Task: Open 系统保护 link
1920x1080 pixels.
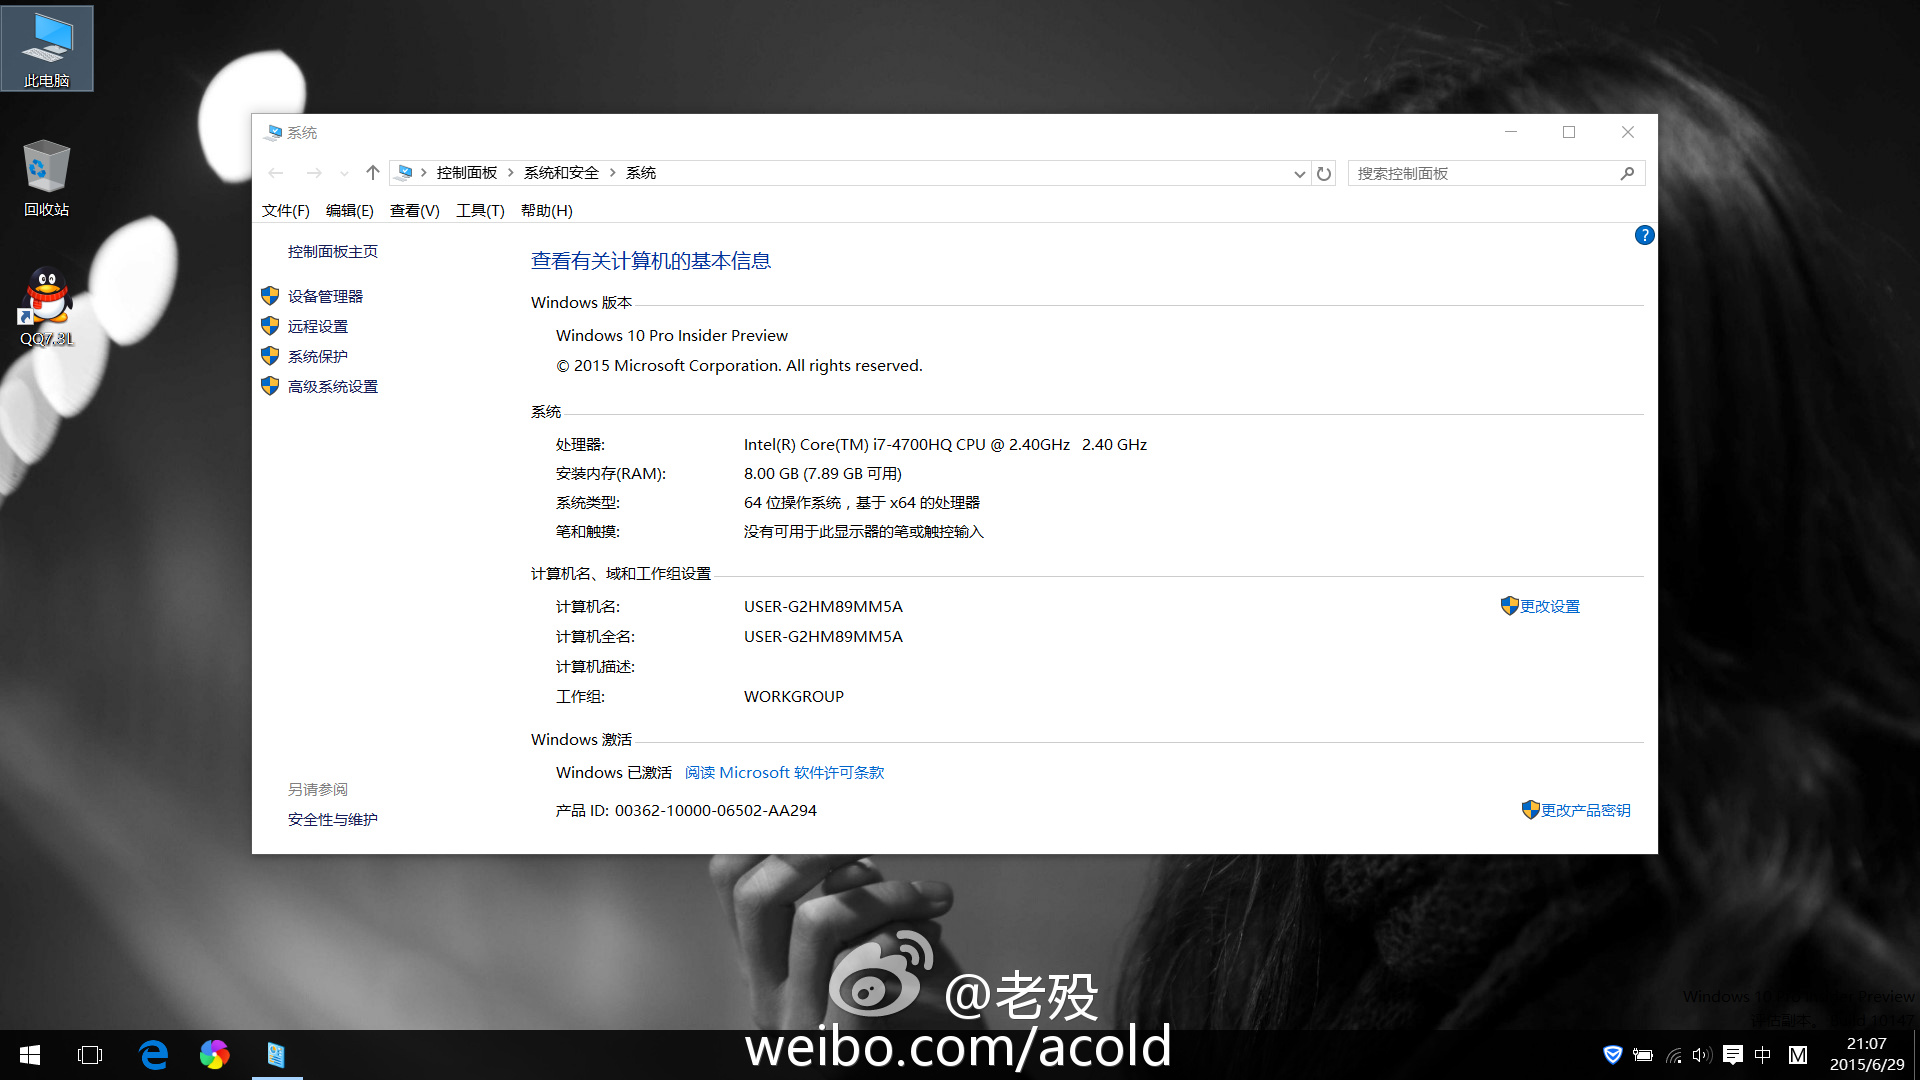Action: (x=318, y=357)
